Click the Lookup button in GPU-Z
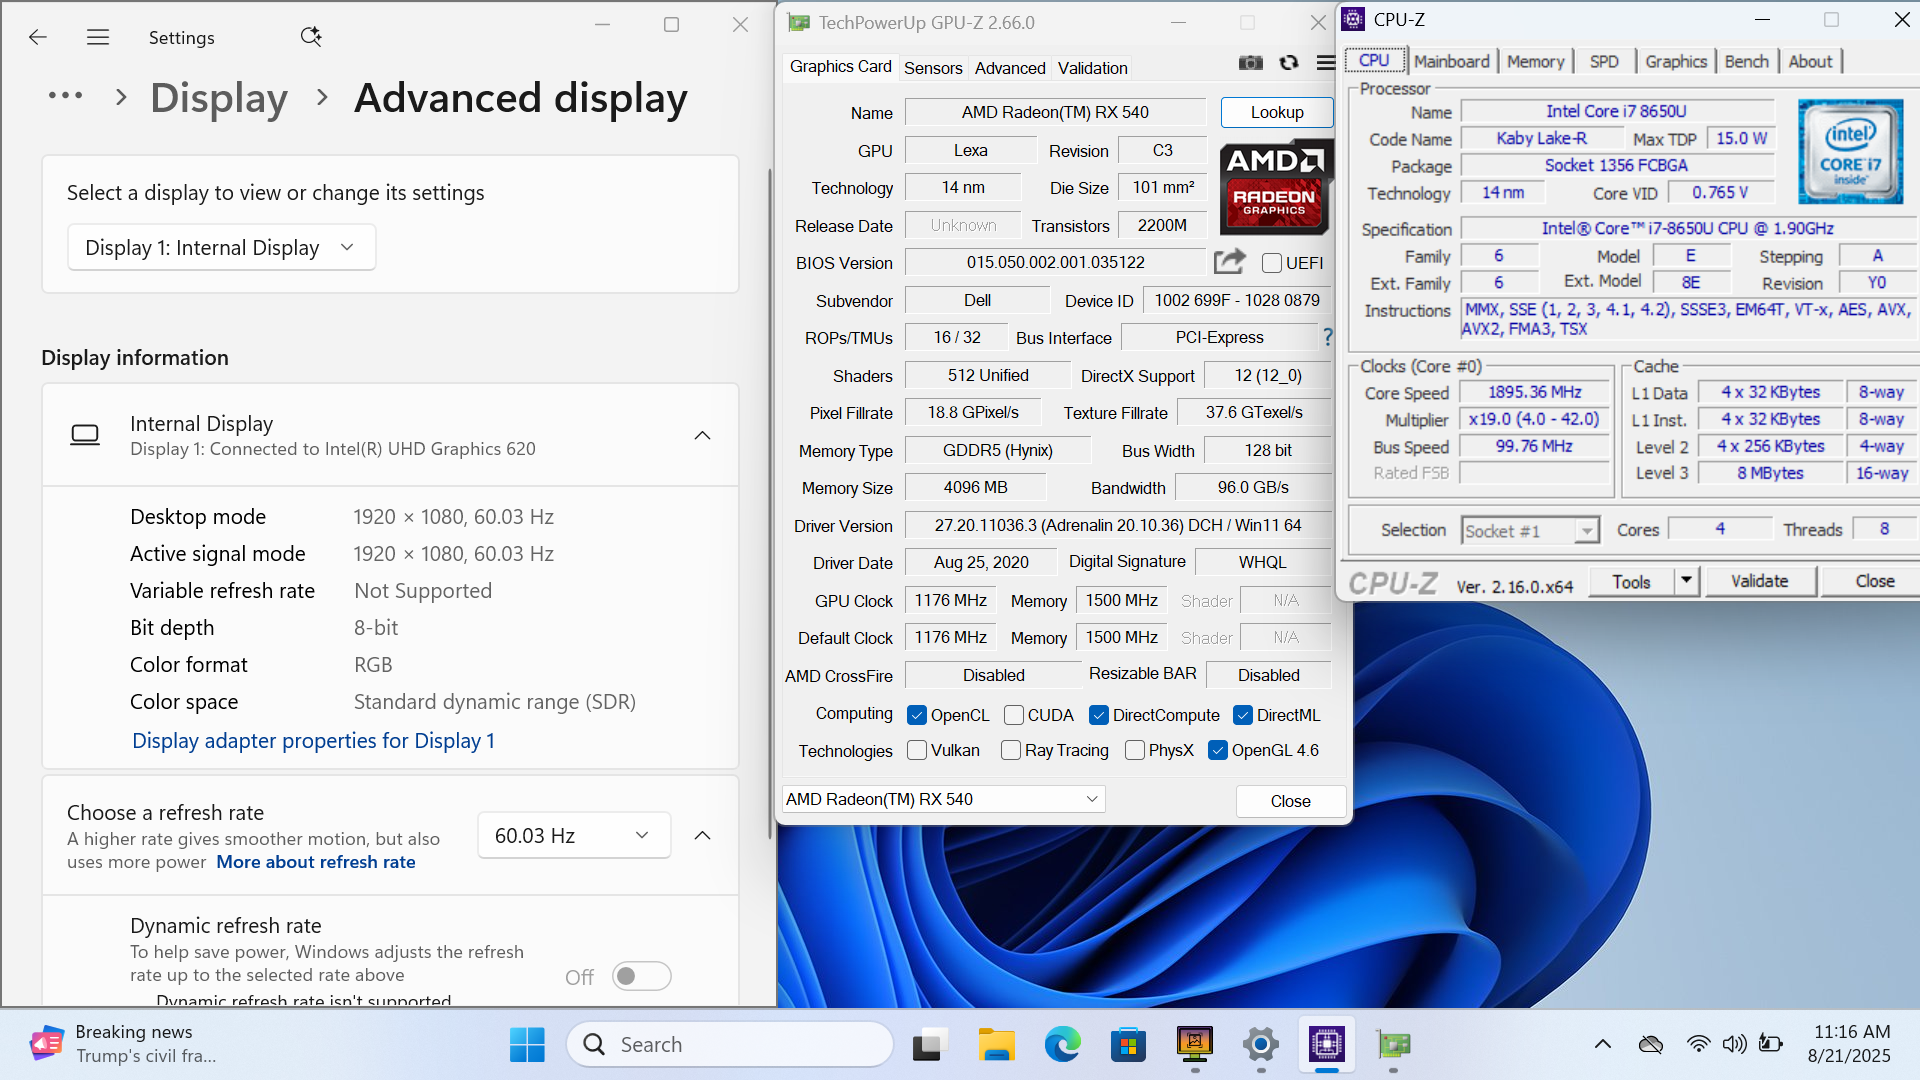The width and height of the screenshot is (1920, 1080). (x=1276, y=112)
